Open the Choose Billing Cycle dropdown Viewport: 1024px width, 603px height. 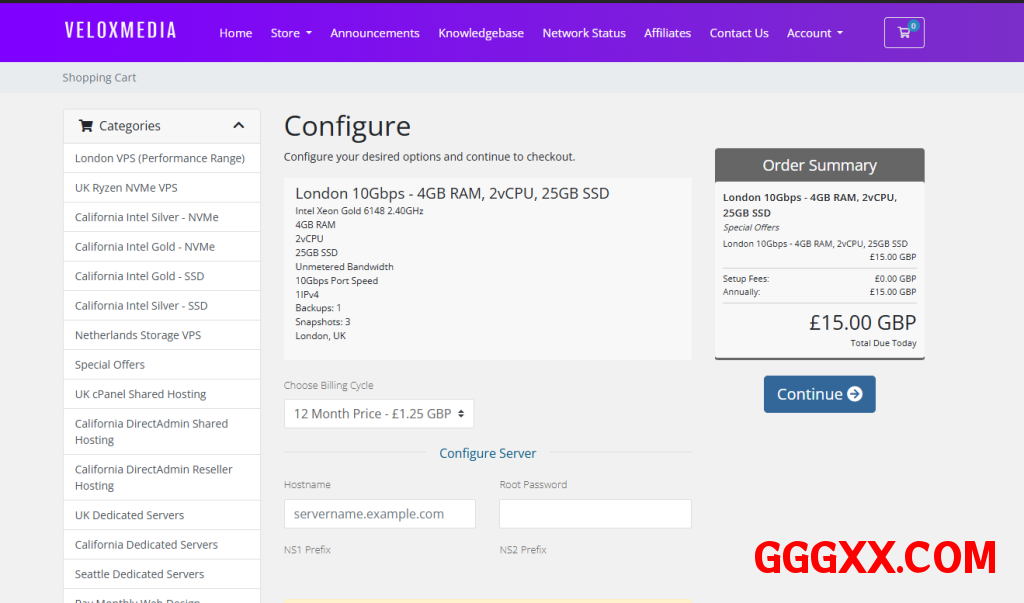(x=379, y=414)
